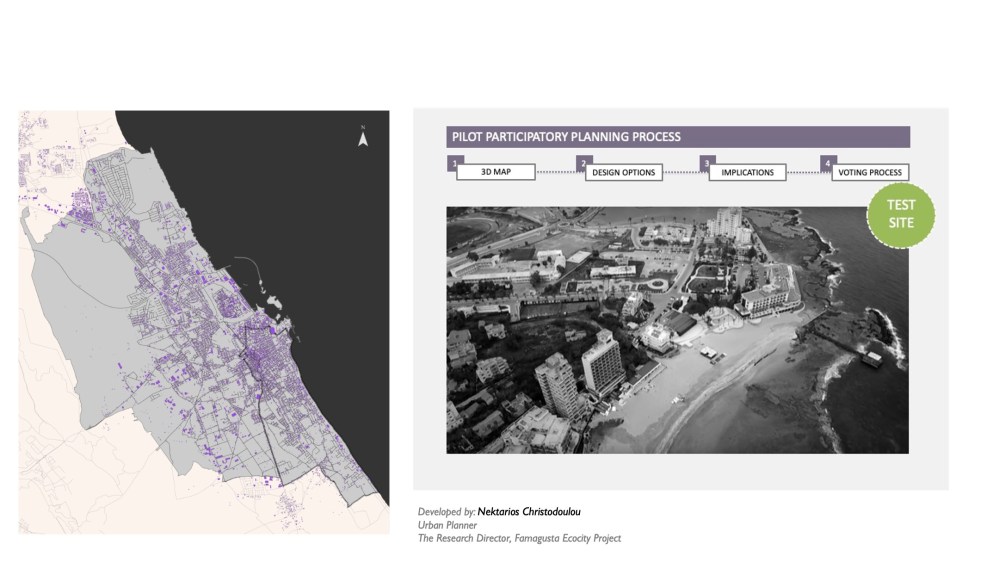The image size is (999, 562).
Task: Open the DESIGN OPTIONS step
Action: (623, 172)
